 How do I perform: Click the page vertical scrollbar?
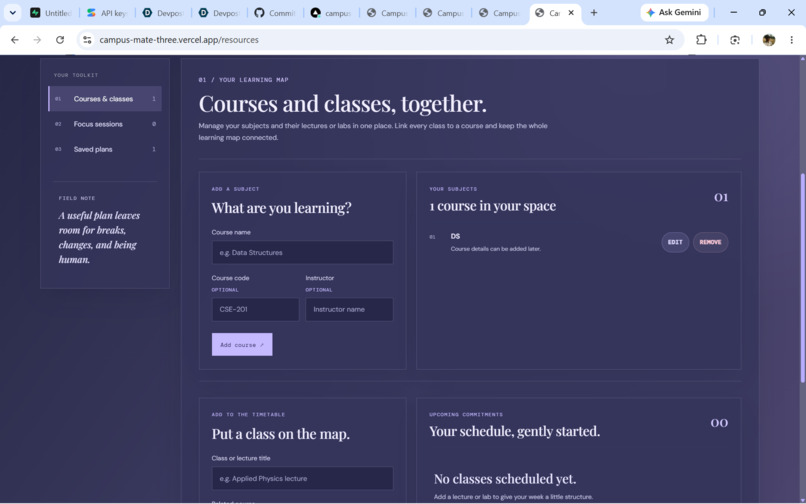(x=802, y=278)
